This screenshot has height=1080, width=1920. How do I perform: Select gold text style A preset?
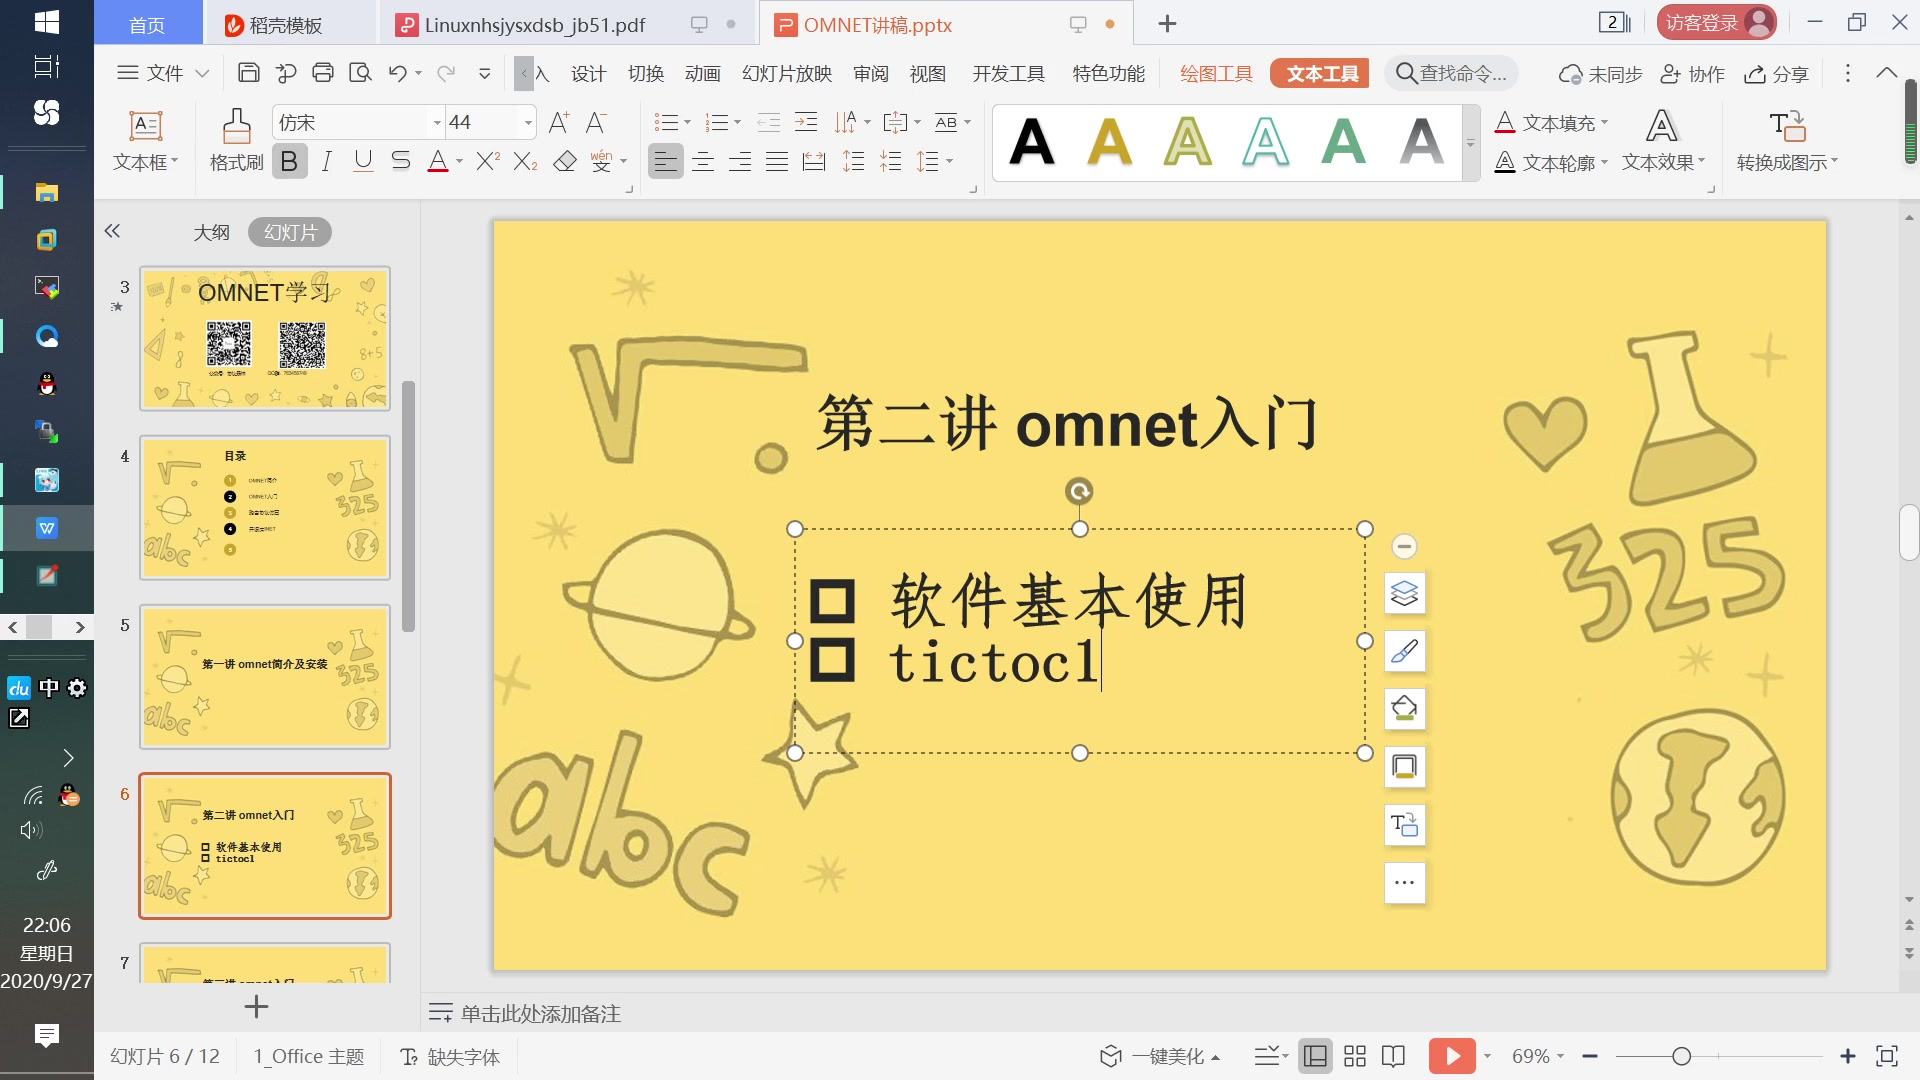(x=1110, y=141)
